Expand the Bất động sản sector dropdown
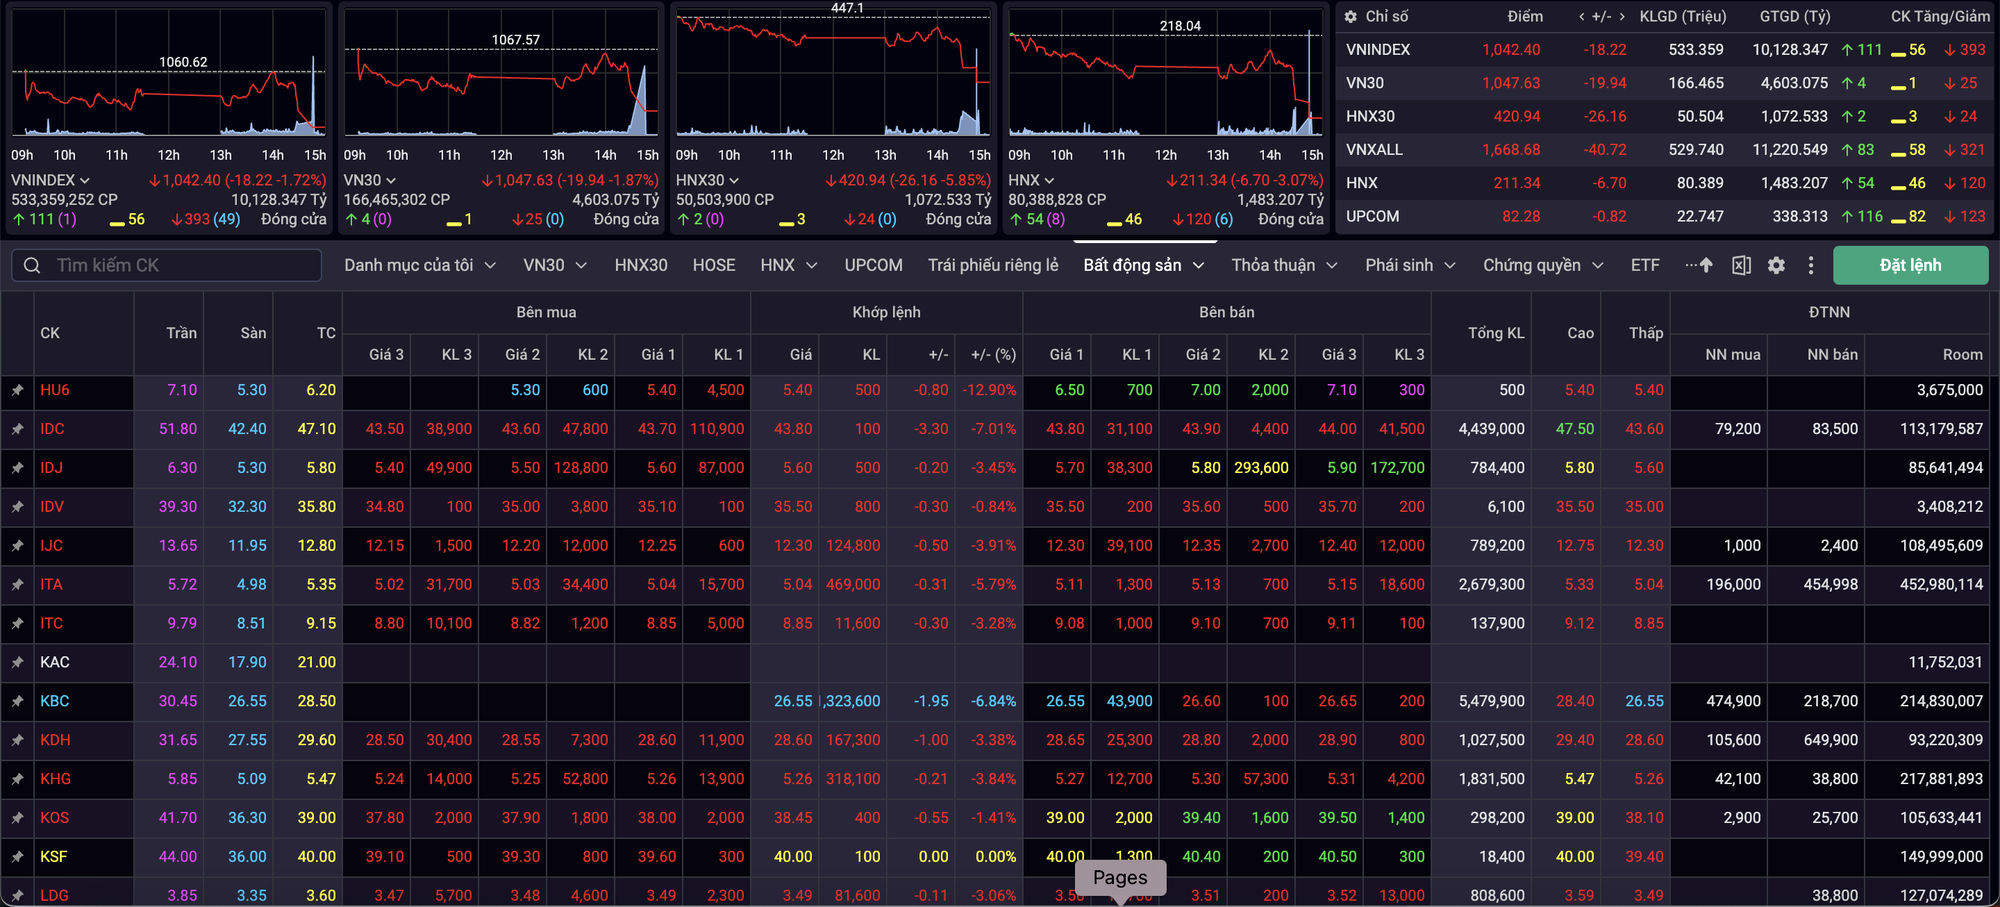This screenshot has height=907, width=2000. pos(1198,265)
